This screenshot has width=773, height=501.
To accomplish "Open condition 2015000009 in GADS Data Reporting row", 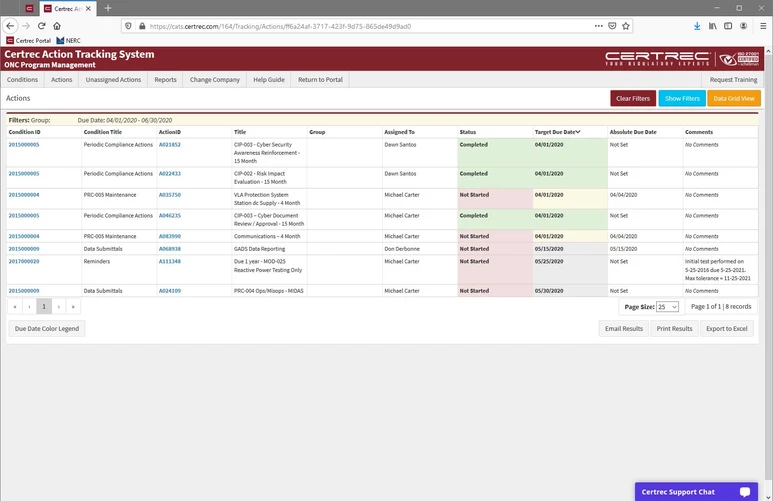I will pyautogui.click(x=24, y=249).
